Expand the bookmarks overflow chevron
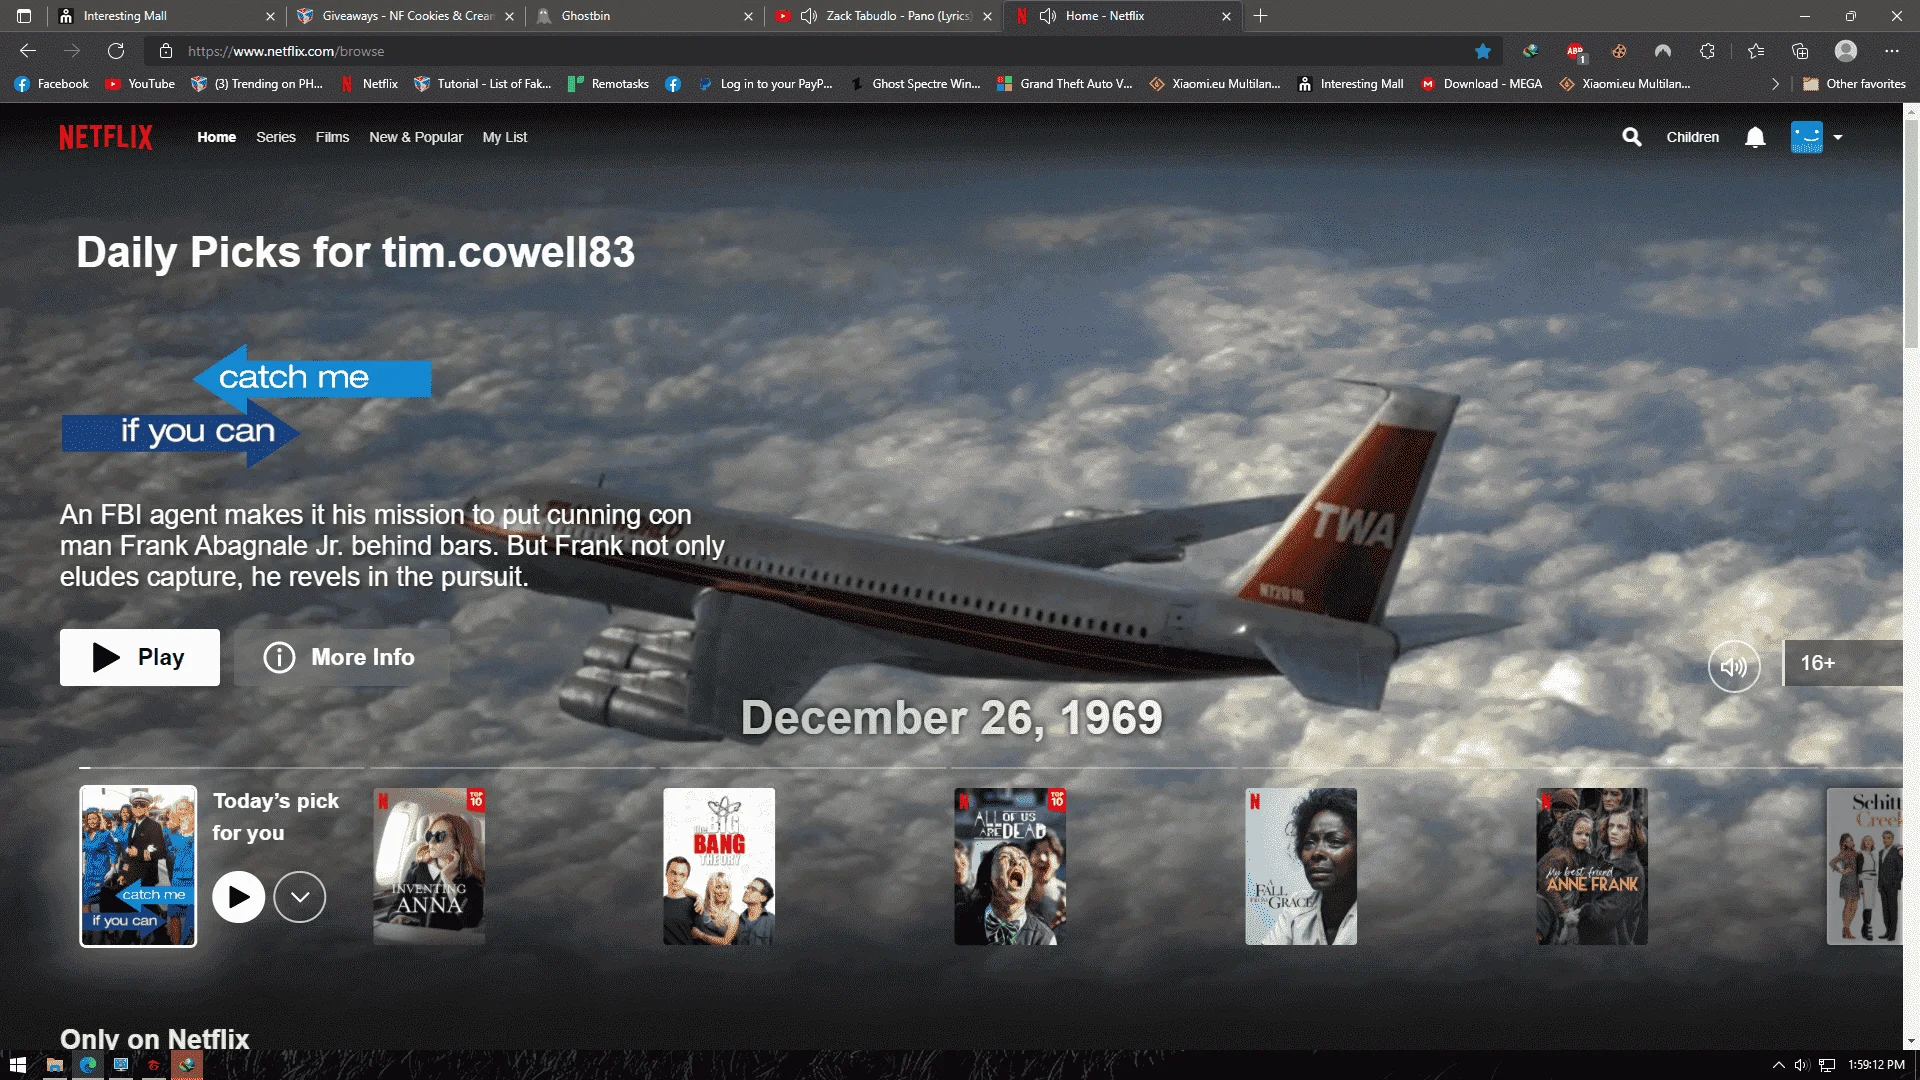 1775,84
